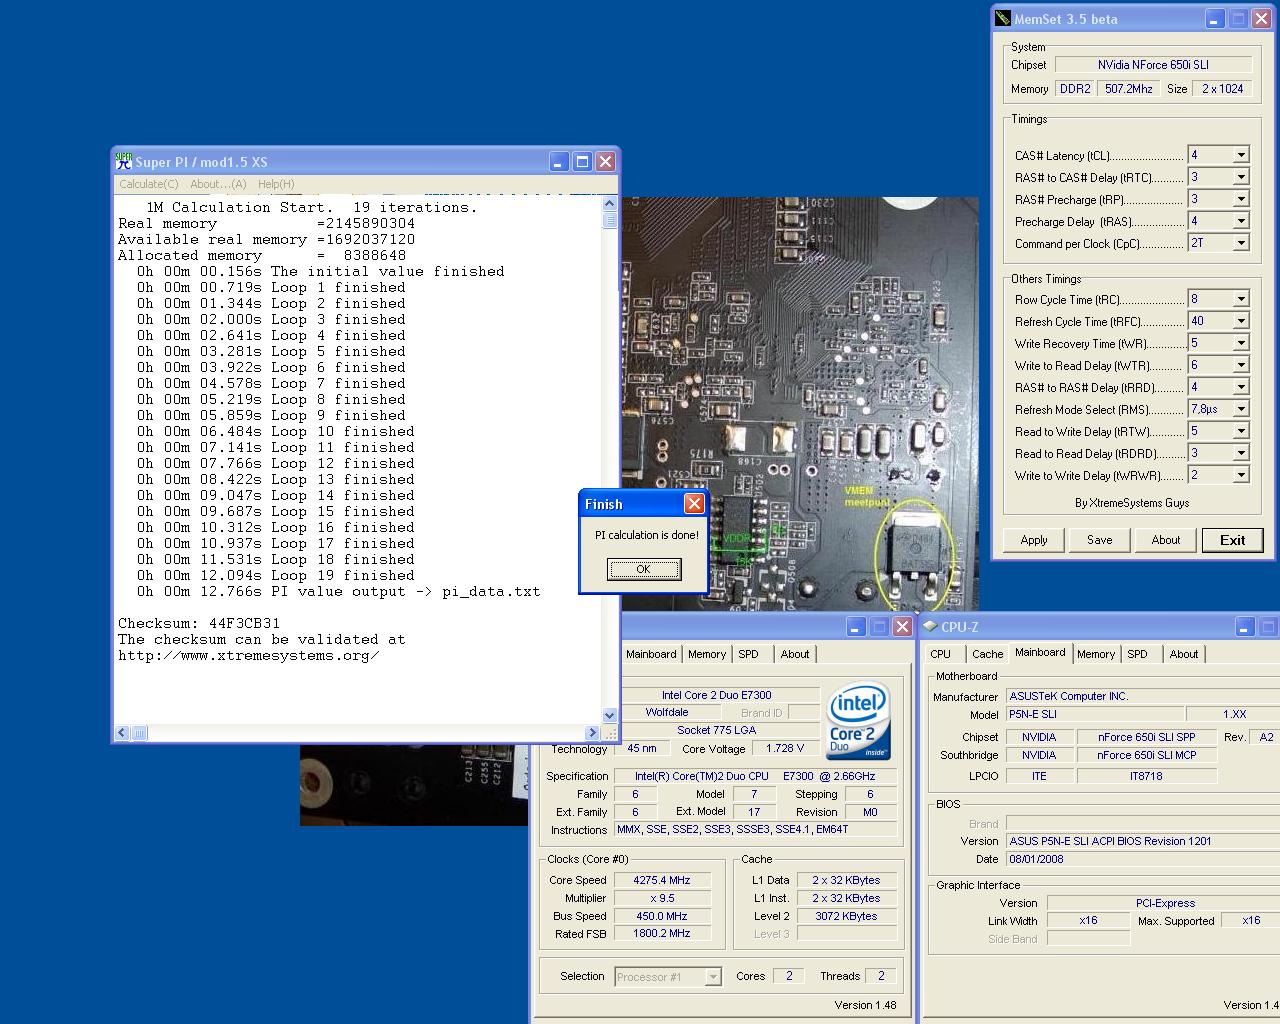Open RAS# to CAS# Delay dropdown
Viewport: 1280px width, 1024px height.
click(1240, 177)
